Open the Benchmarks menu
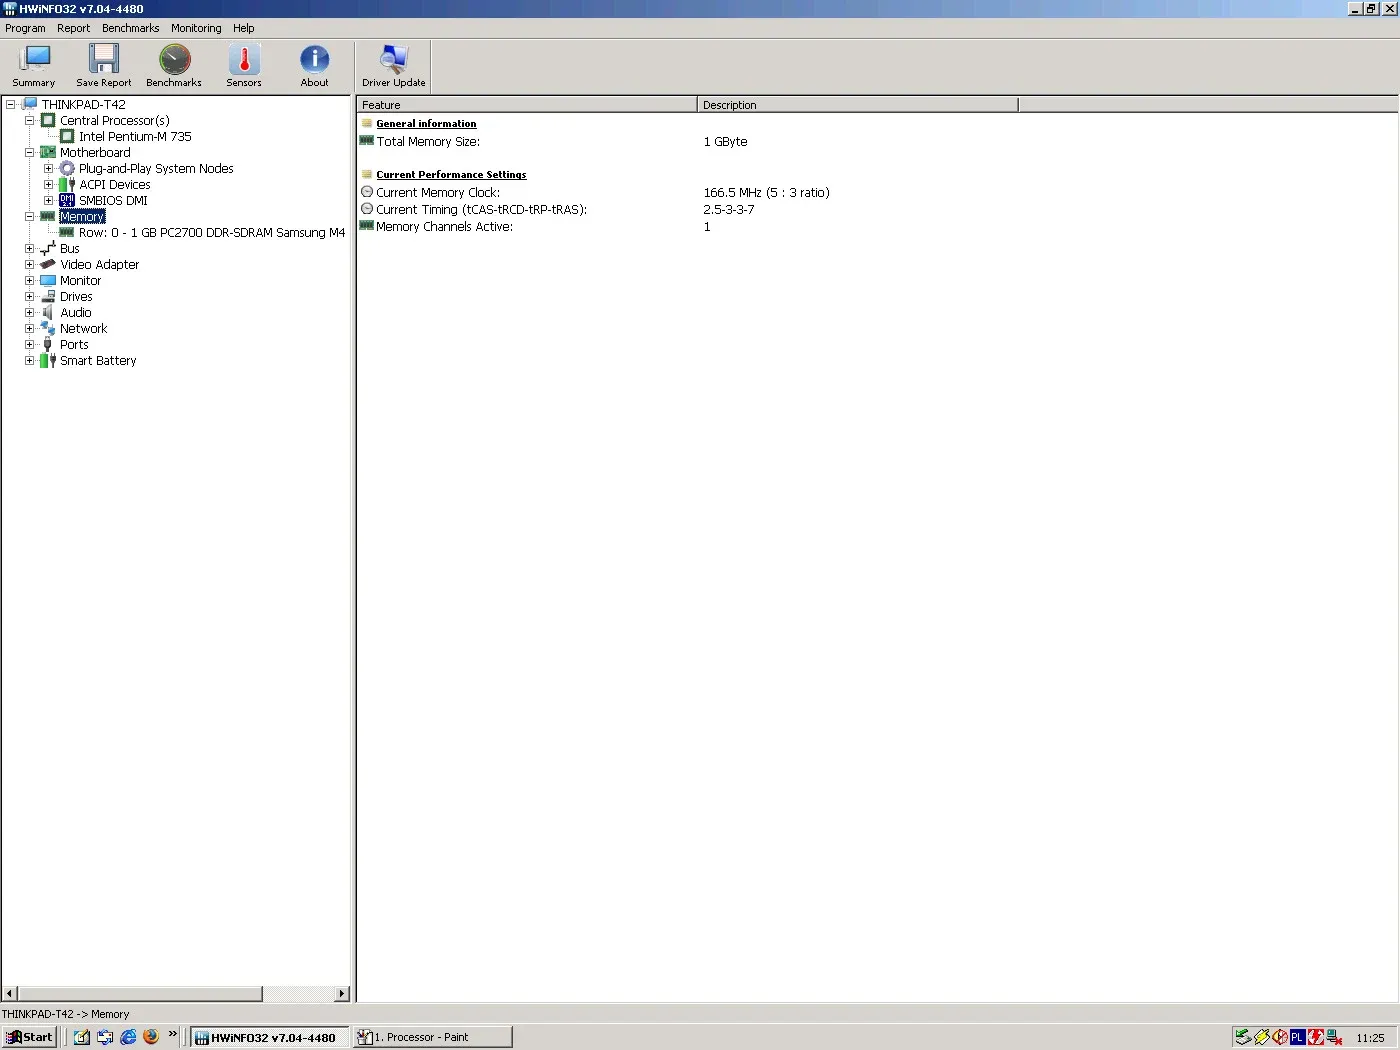Image resolution: width=1400 pixels, height=1050 pixels. tap(130, 28)
